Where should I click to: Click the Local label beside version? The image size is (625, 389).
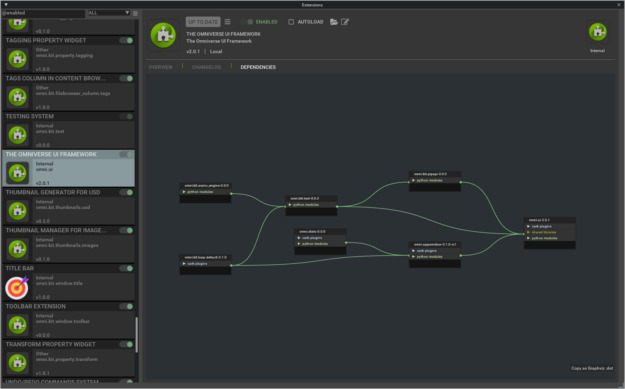tap(216, 52)
